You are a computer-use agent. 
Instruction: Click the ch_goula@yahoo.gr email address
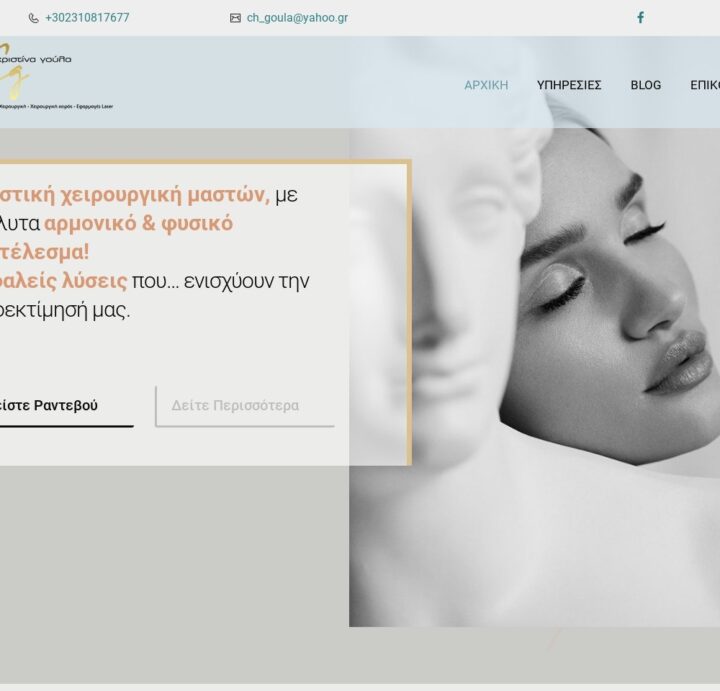[x=297, y=18]
